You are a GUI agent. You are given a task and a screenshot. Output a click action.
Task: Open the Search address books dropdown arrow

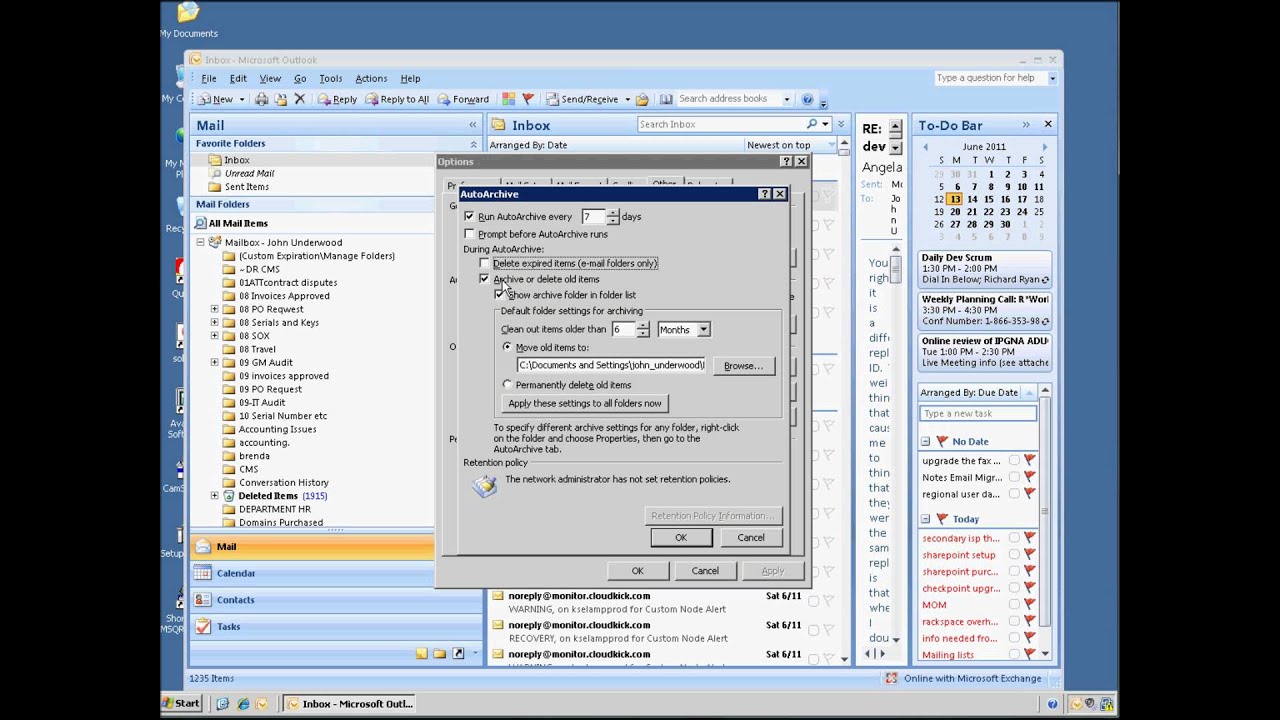(x=786, y=99)
